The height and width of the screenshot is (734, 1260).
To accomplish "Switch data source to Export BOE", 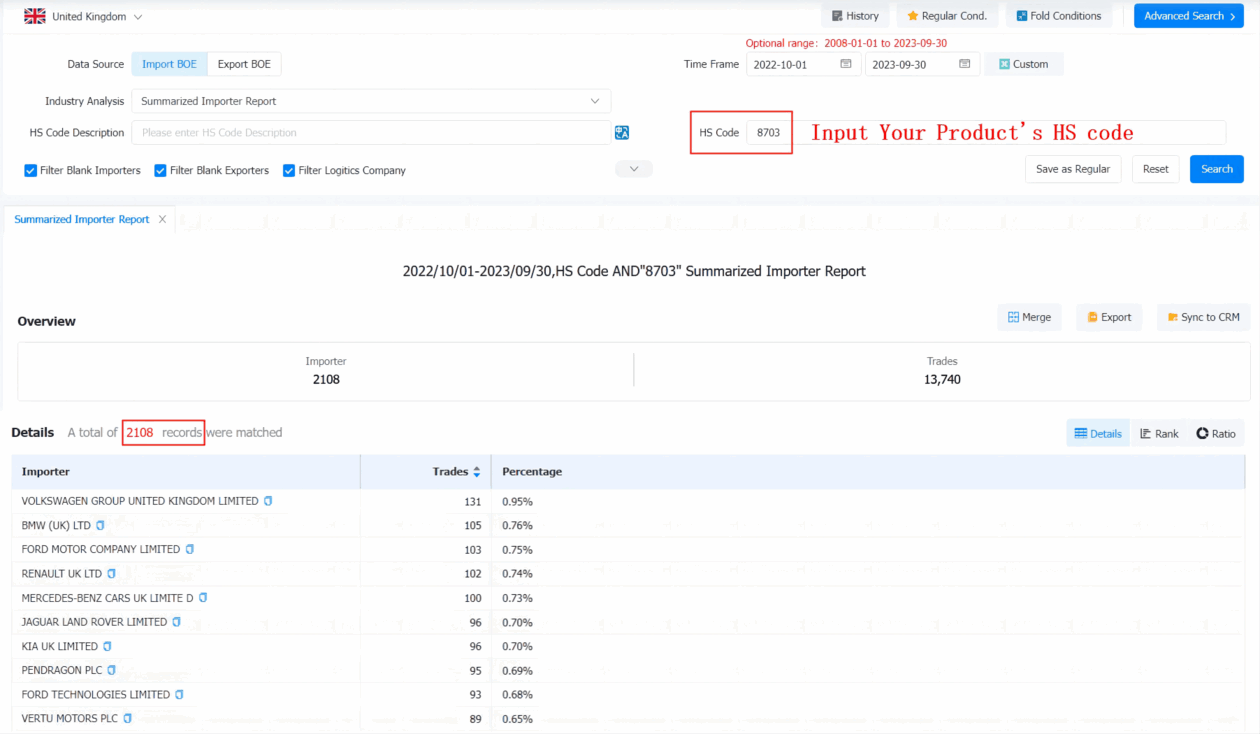I will [x=244, y=64].
